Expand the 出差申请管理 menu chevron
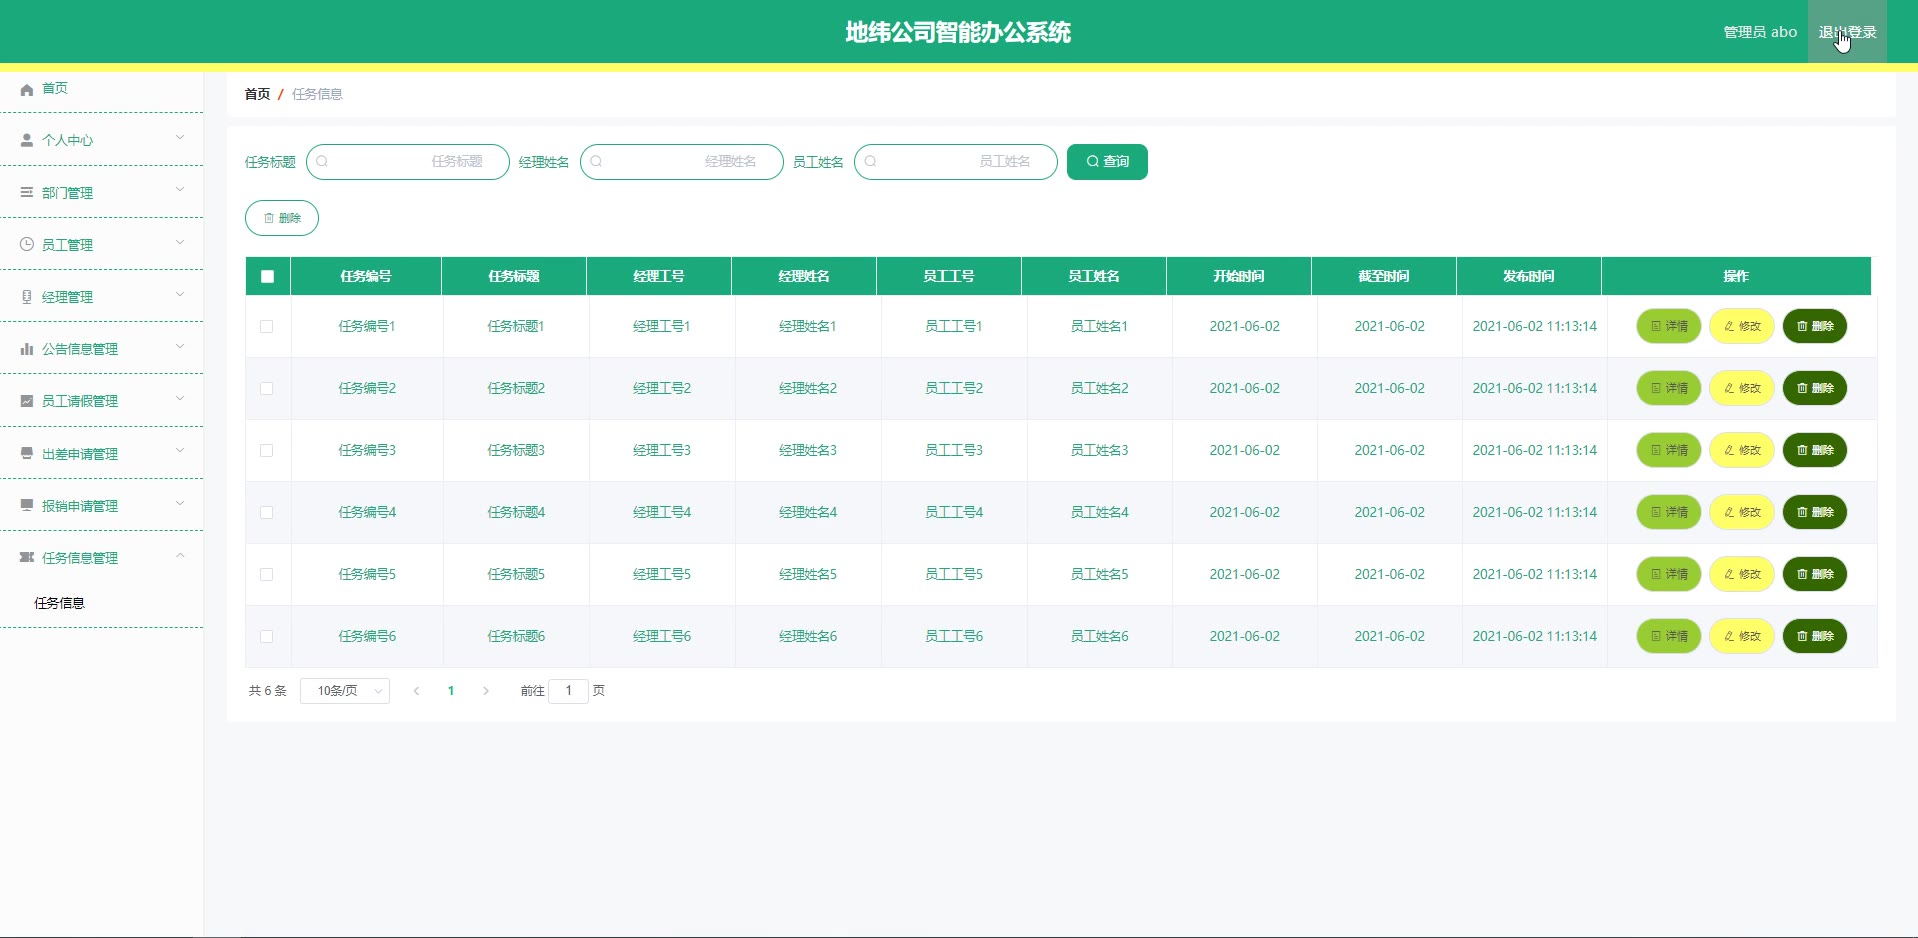This screenshot has height=938, width=1918. 180,451
